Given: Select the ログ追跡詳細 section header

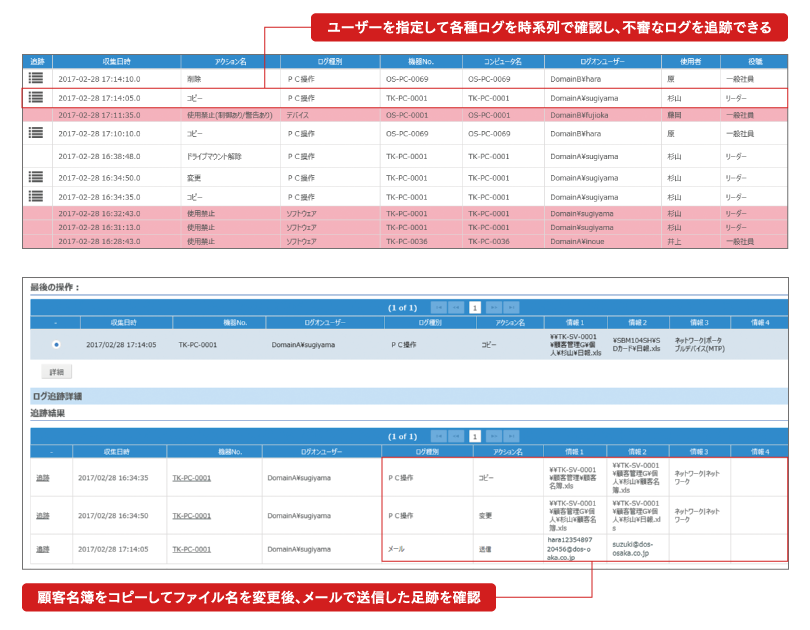Looking at the screenshot, I should point(409,396).
